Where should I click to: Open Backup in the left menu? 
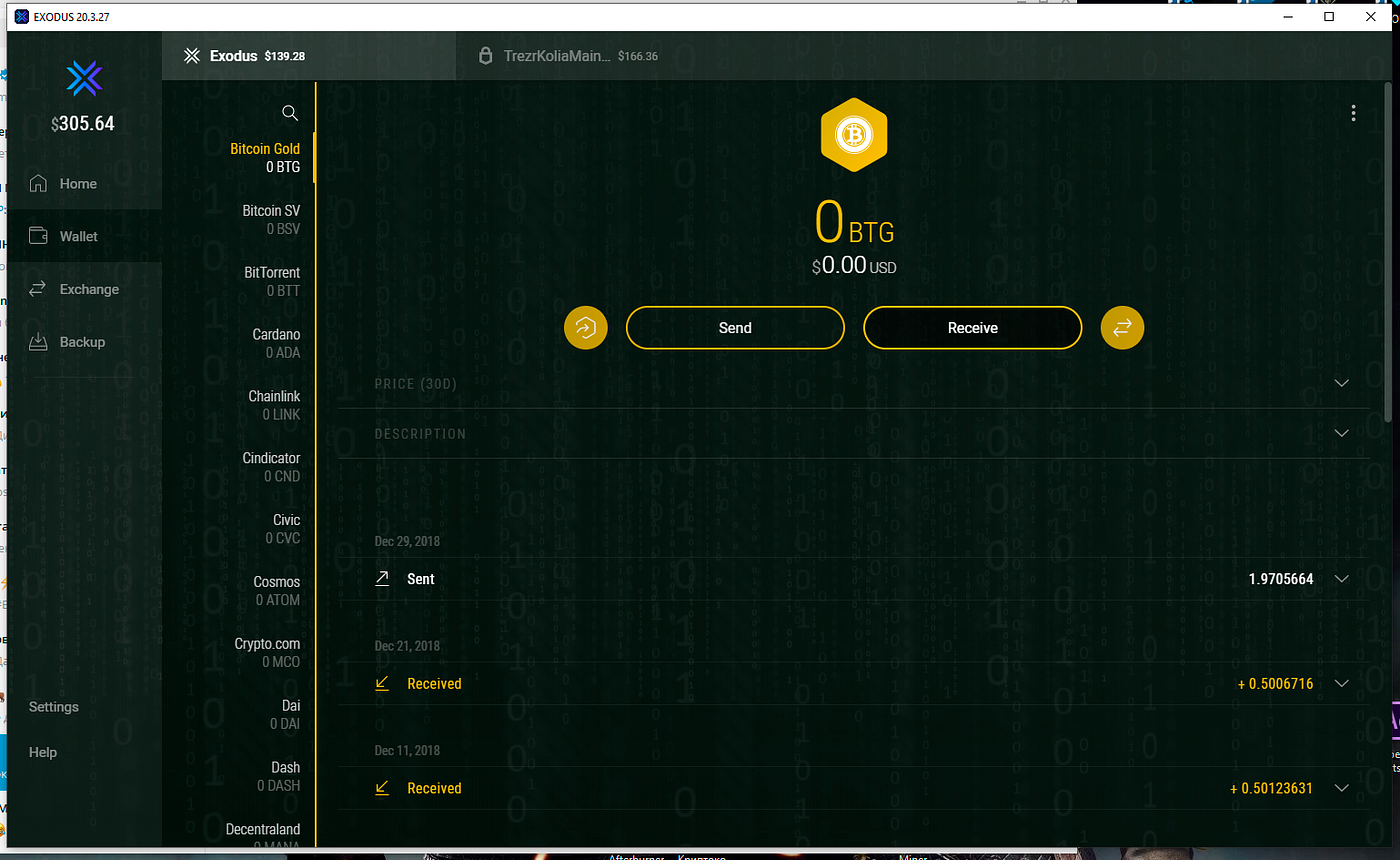click(x=84, y=342)
